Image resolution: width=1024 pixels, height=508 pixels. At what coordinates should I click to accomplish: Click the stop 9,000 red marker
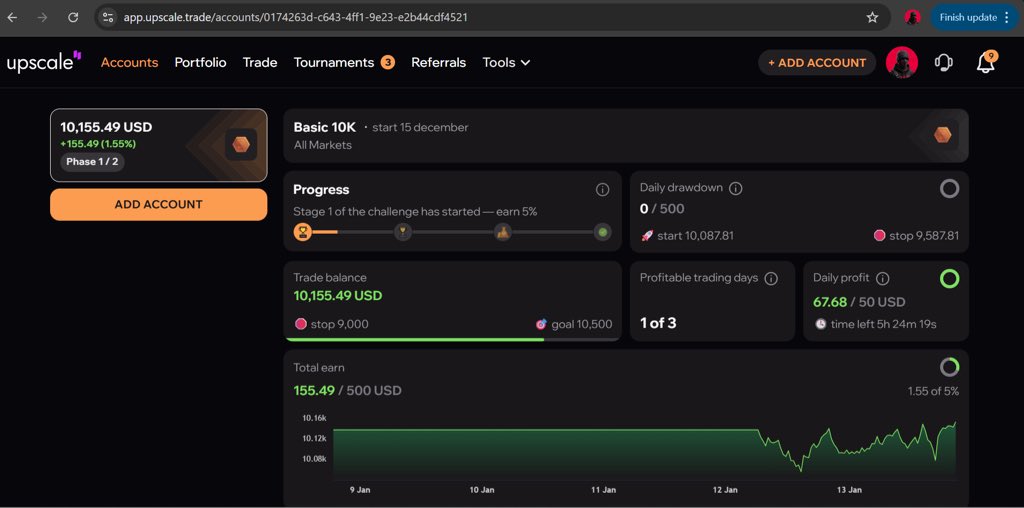click(300, 324)
